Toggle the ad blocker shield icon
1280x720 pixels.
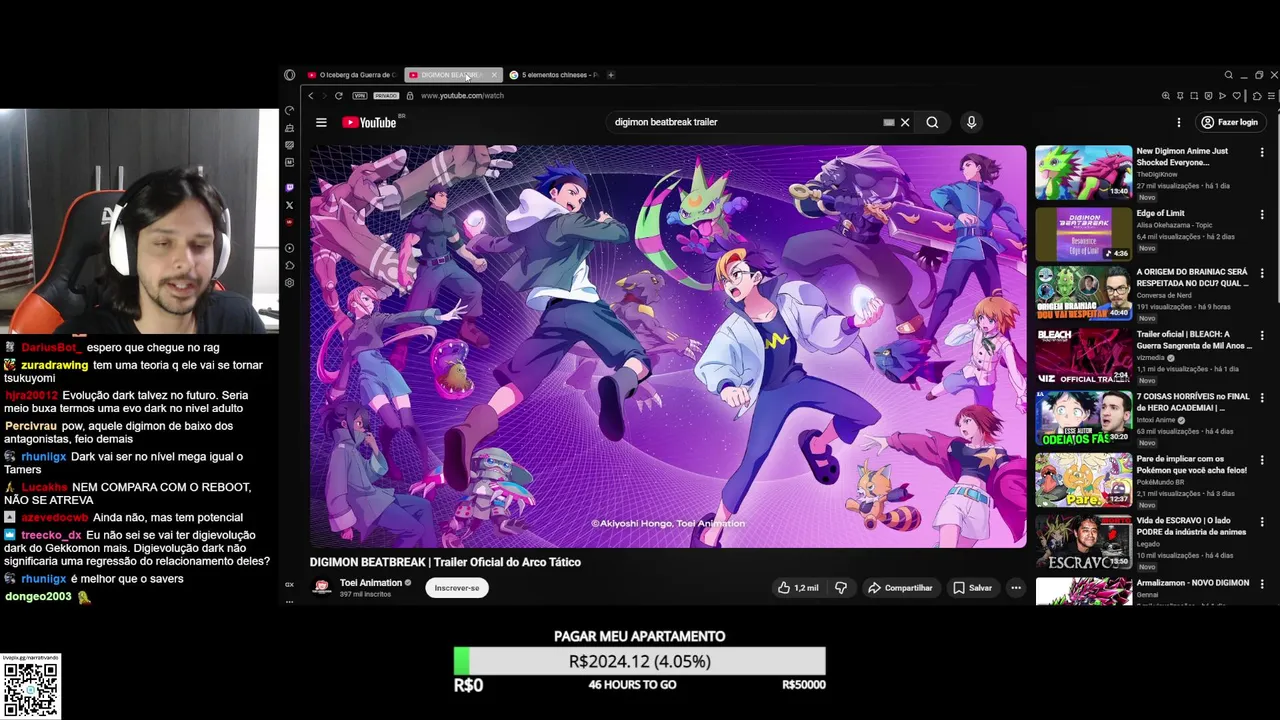(x=1208, y=96)
